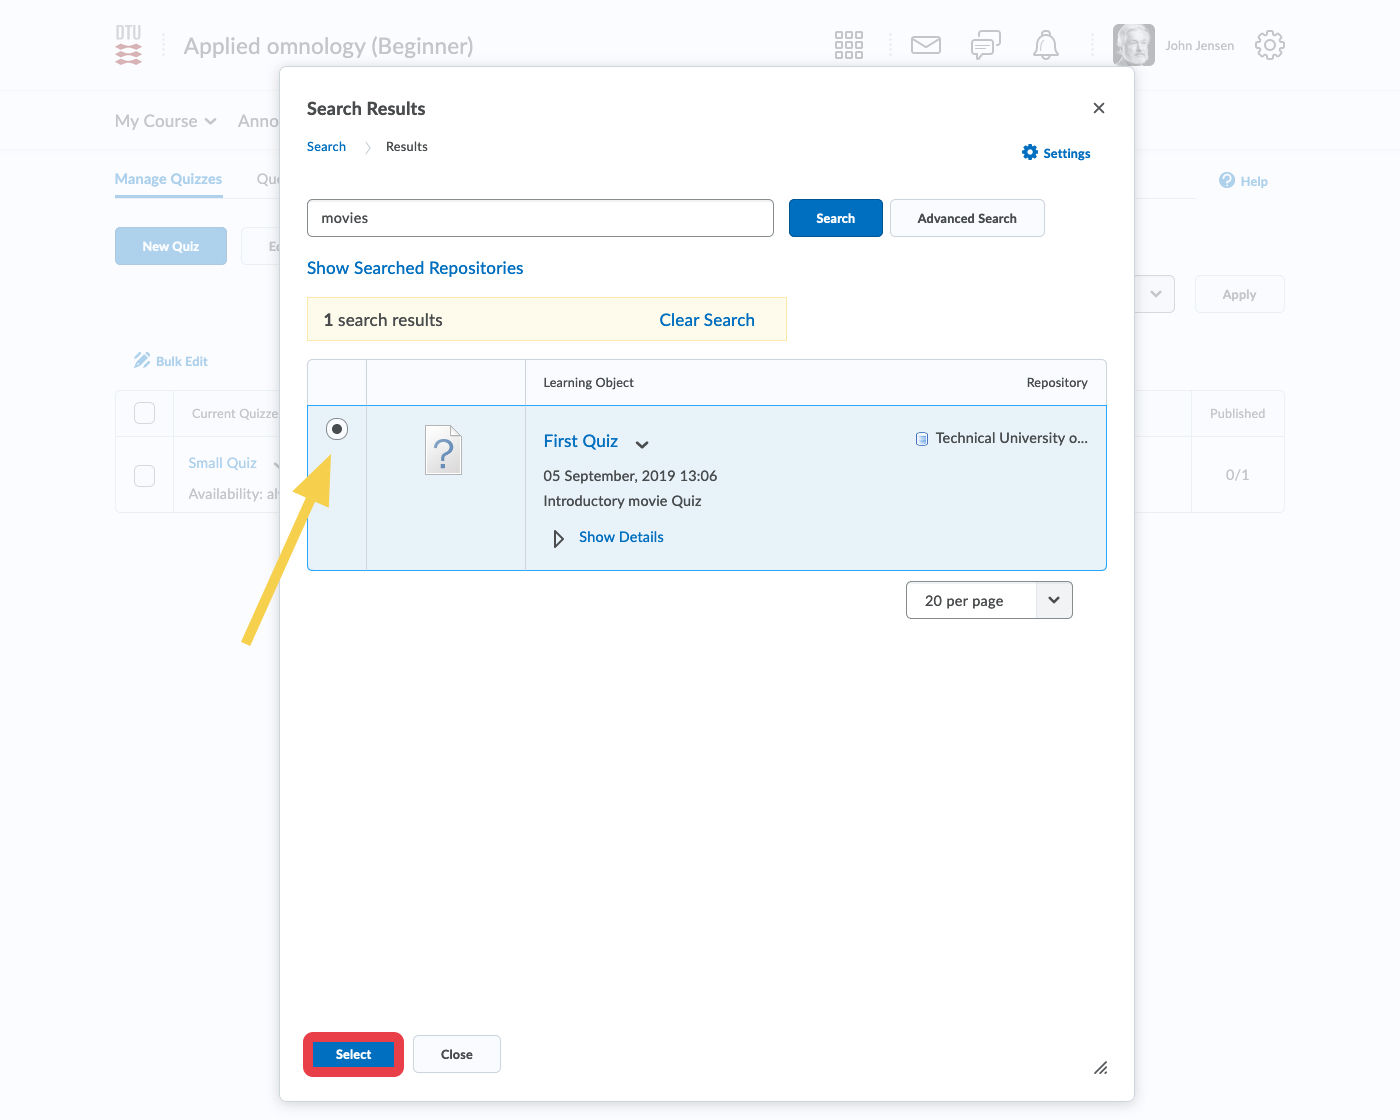Open the update alerts bell icon
1400x1120 pixels.
click(1045, 45)
